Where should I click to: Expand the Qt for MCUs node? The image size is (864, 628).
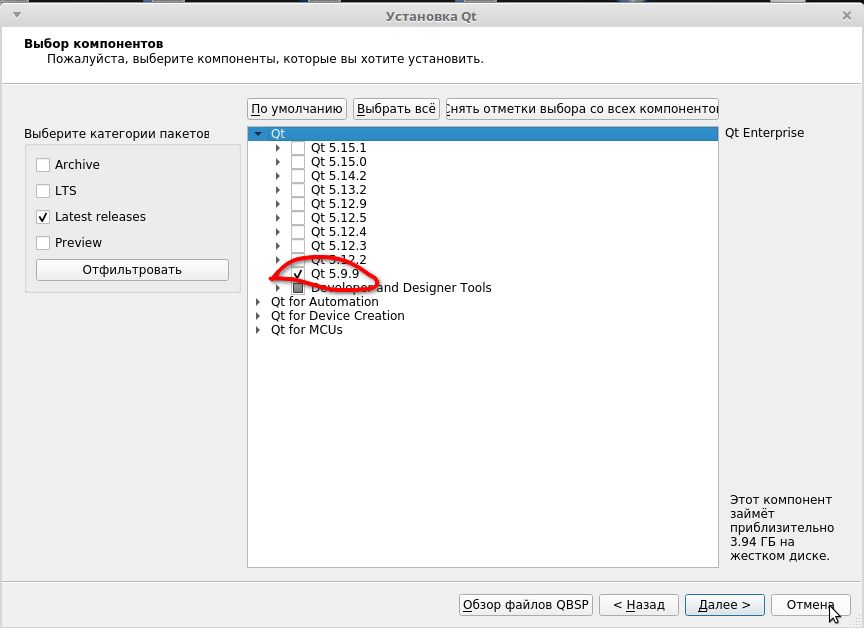(258, 330)
